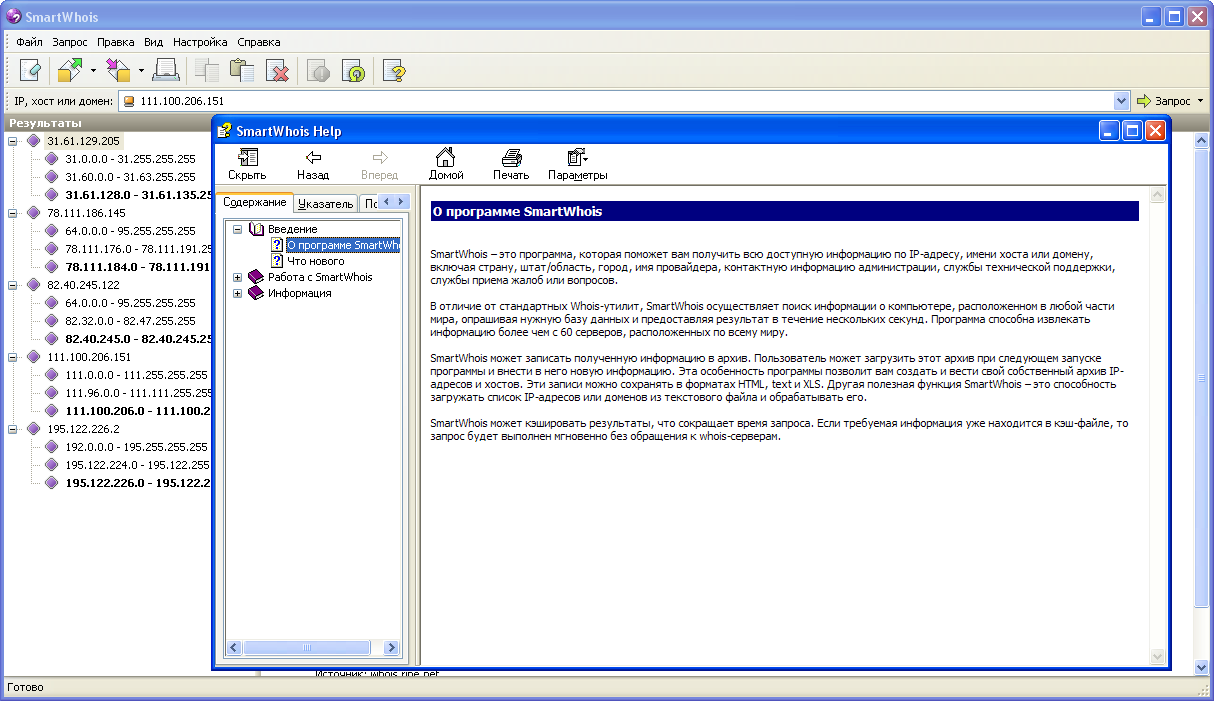Collapse the 31.61.129.205 results node

[13, 141]
